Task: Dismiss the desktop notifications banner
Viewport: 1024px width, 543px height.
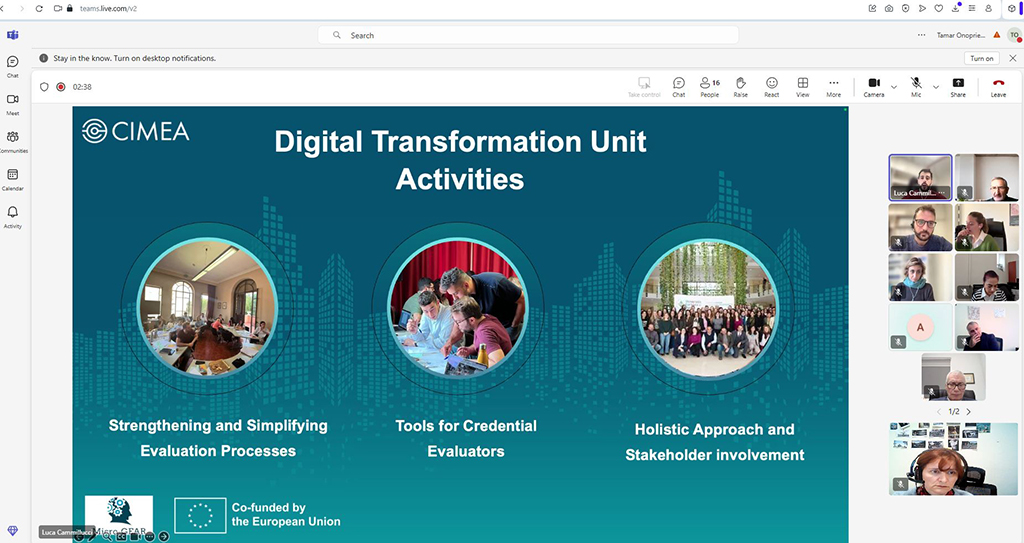Action: click(1012, 58)
